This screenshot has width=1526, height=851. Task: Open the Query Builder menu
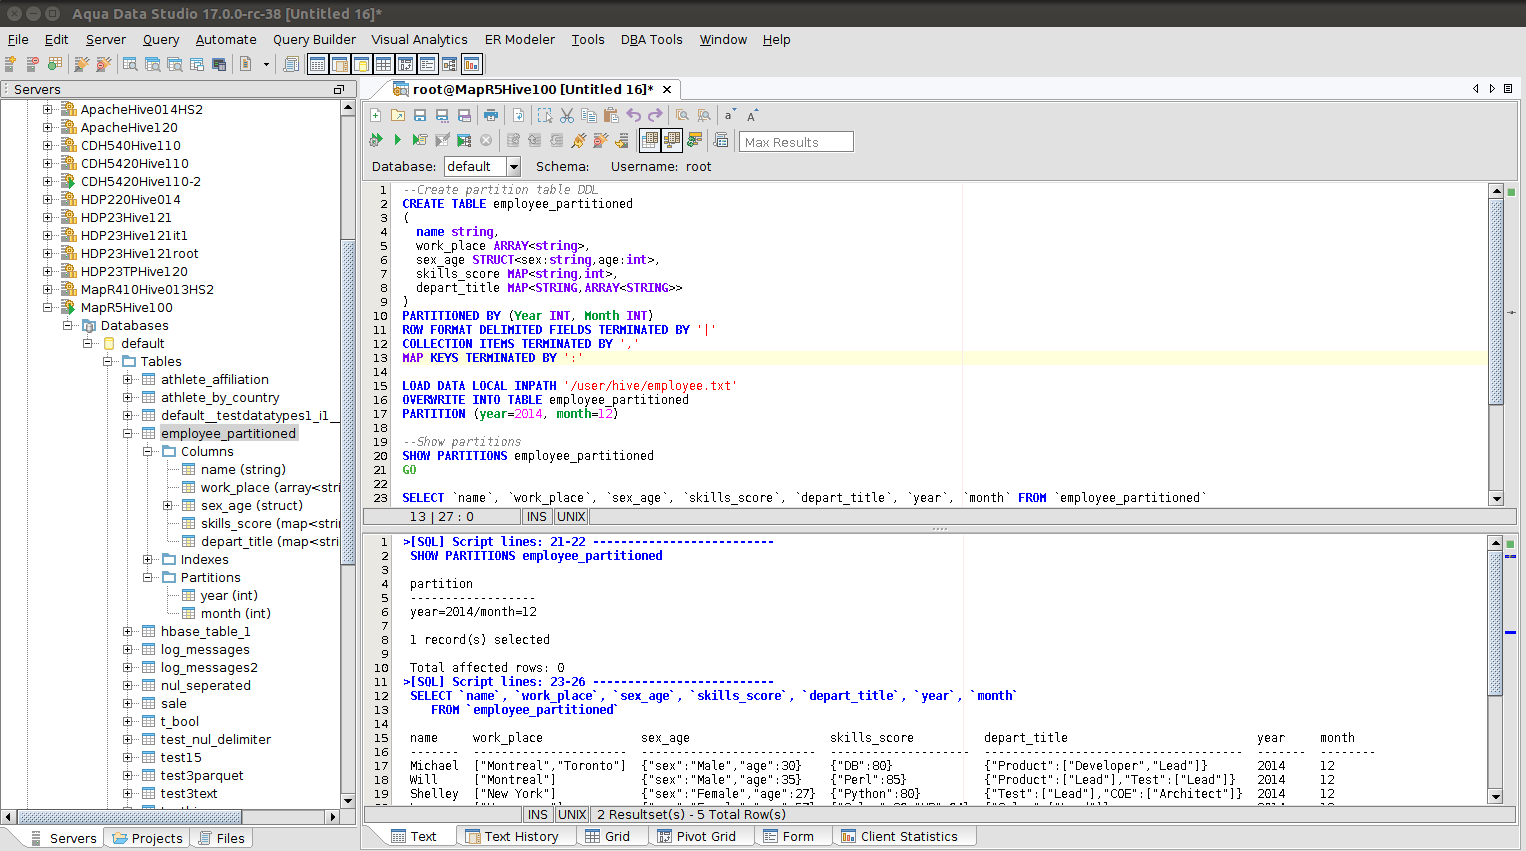[x=314, y=40]
